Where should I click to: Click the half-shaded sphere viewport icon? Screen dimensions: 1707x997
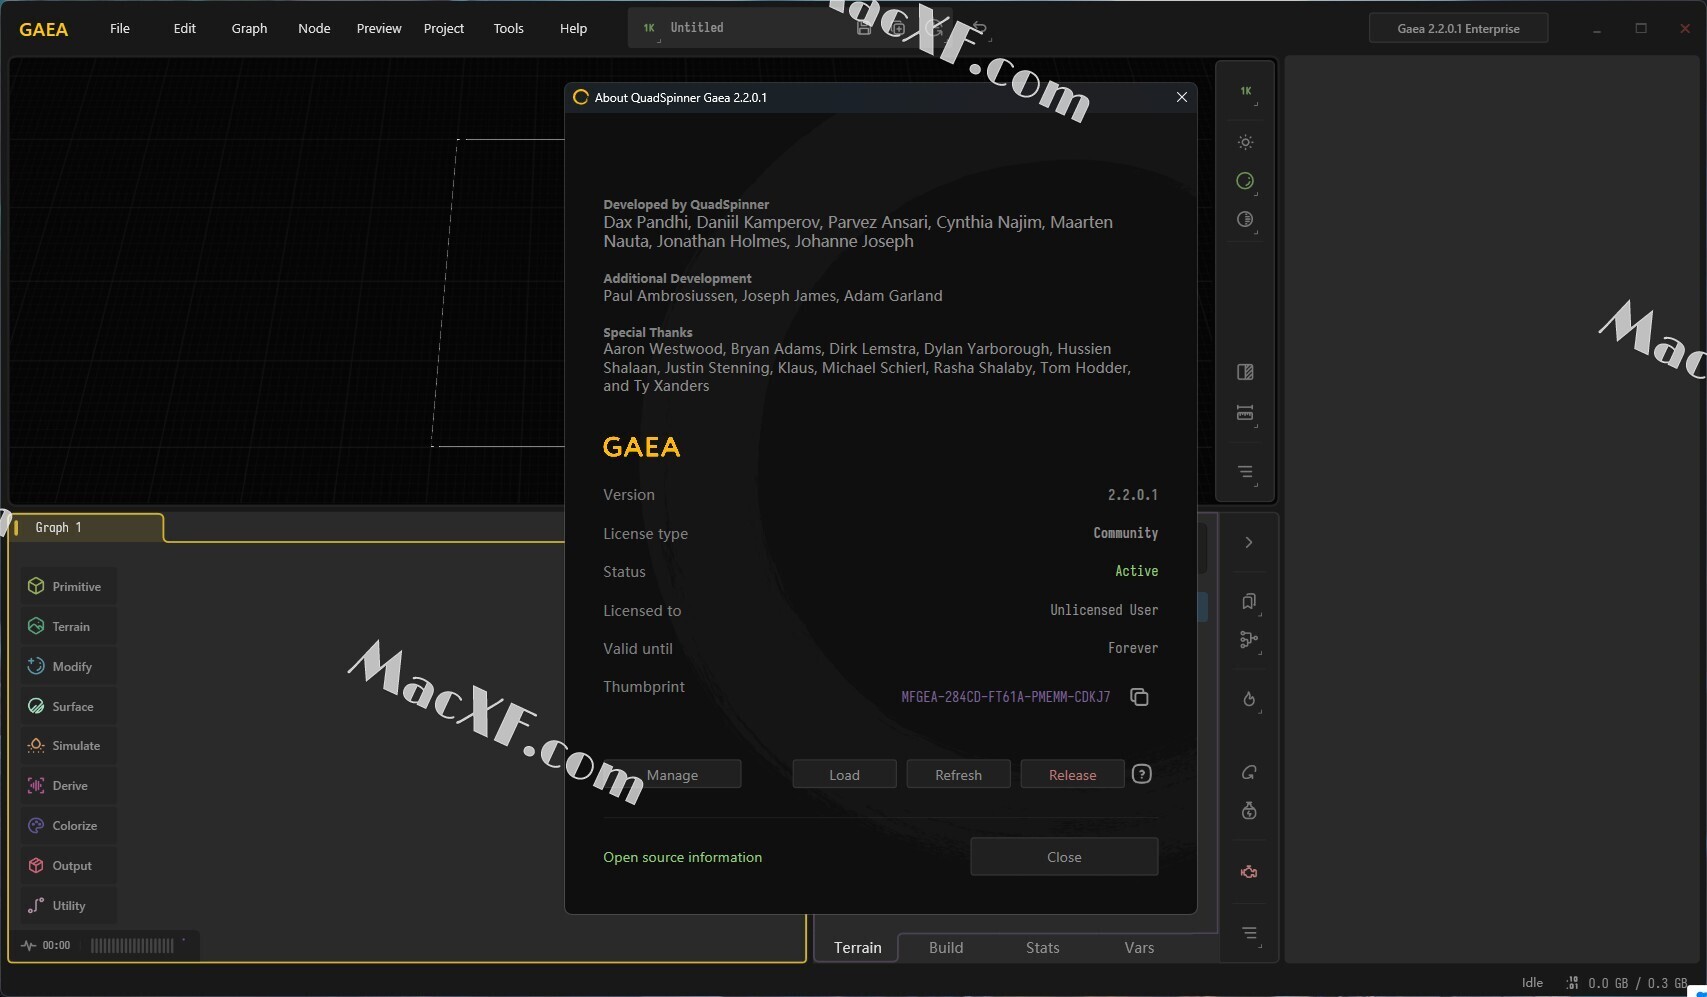tap(1246, 220)
